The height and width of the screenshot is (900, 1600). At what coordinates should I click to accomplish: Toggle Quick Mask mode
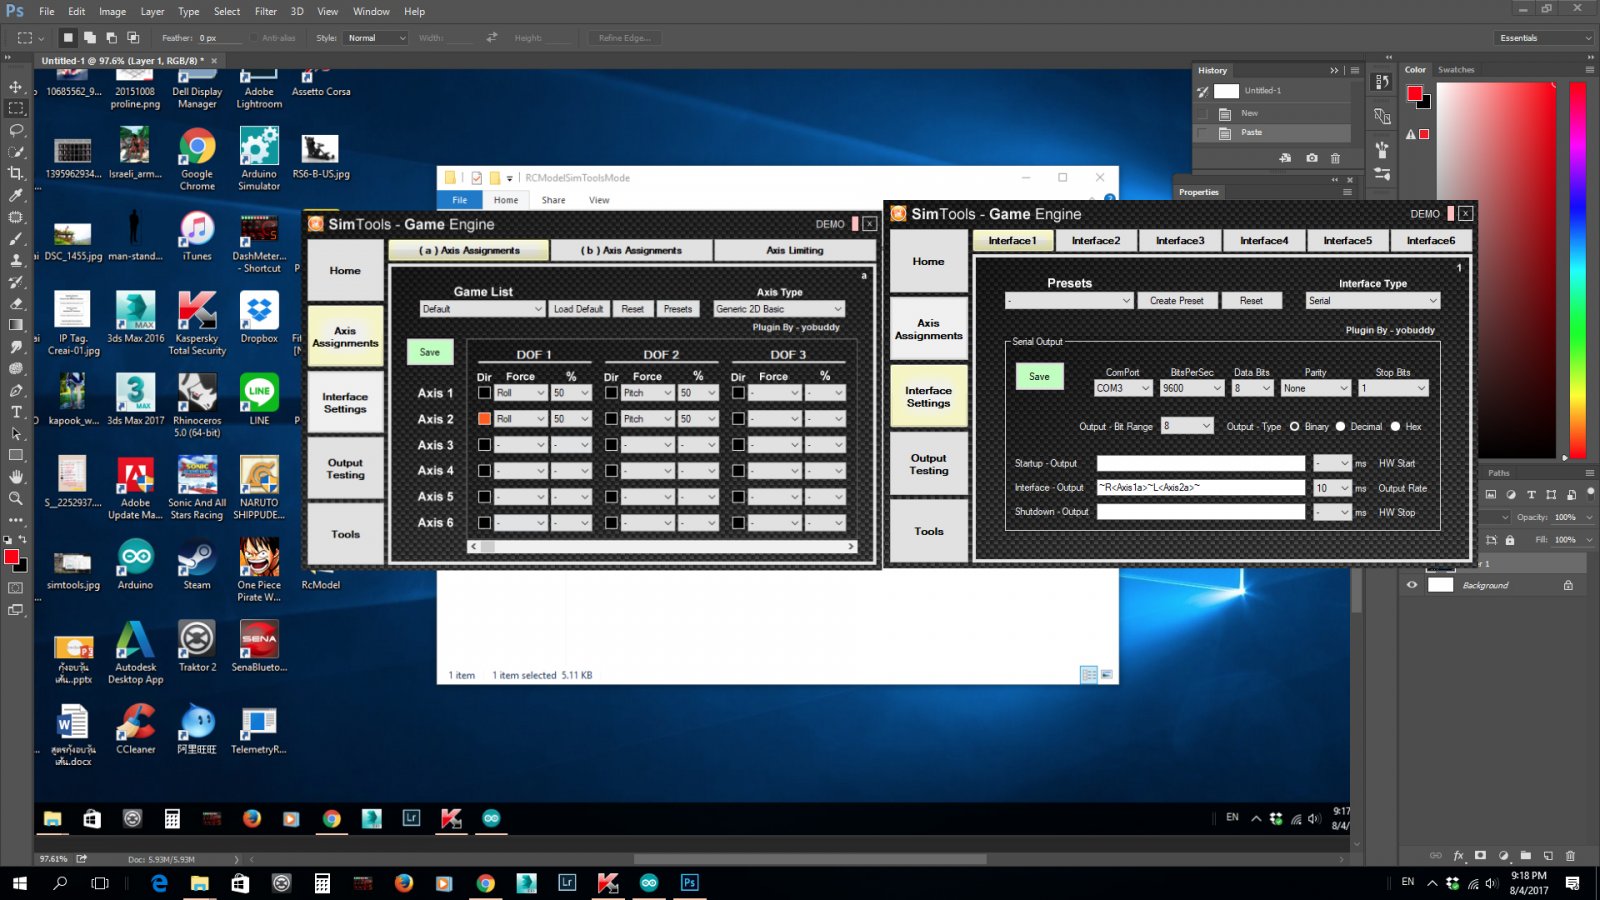point(16,588)
